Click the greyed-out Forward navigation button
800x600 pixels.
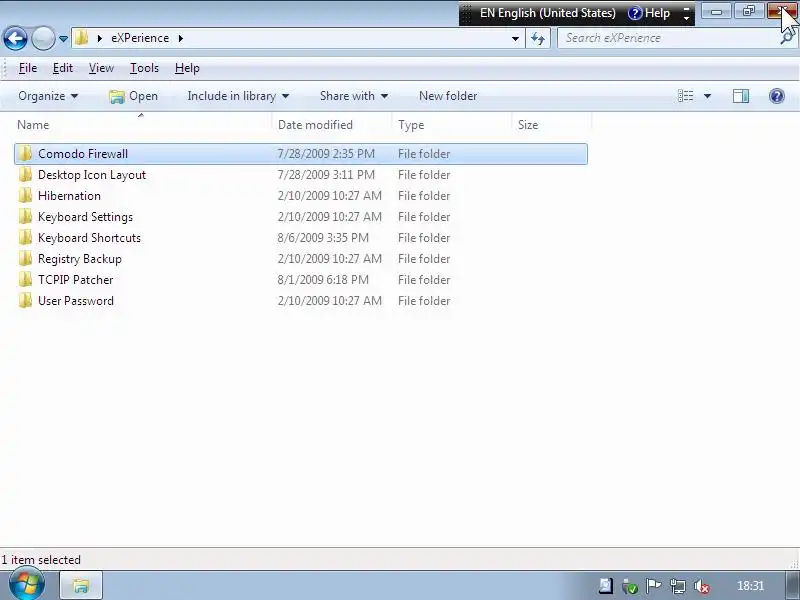[x=43, y=38]
